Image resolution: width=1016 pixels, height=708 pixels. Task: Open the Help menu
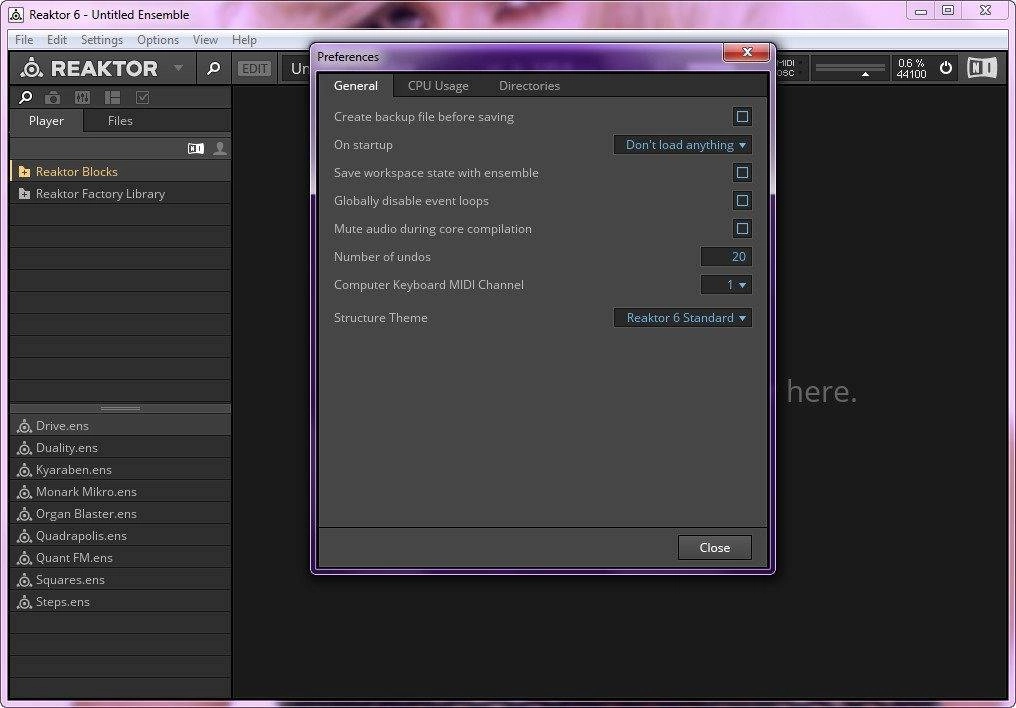point(244,40)
